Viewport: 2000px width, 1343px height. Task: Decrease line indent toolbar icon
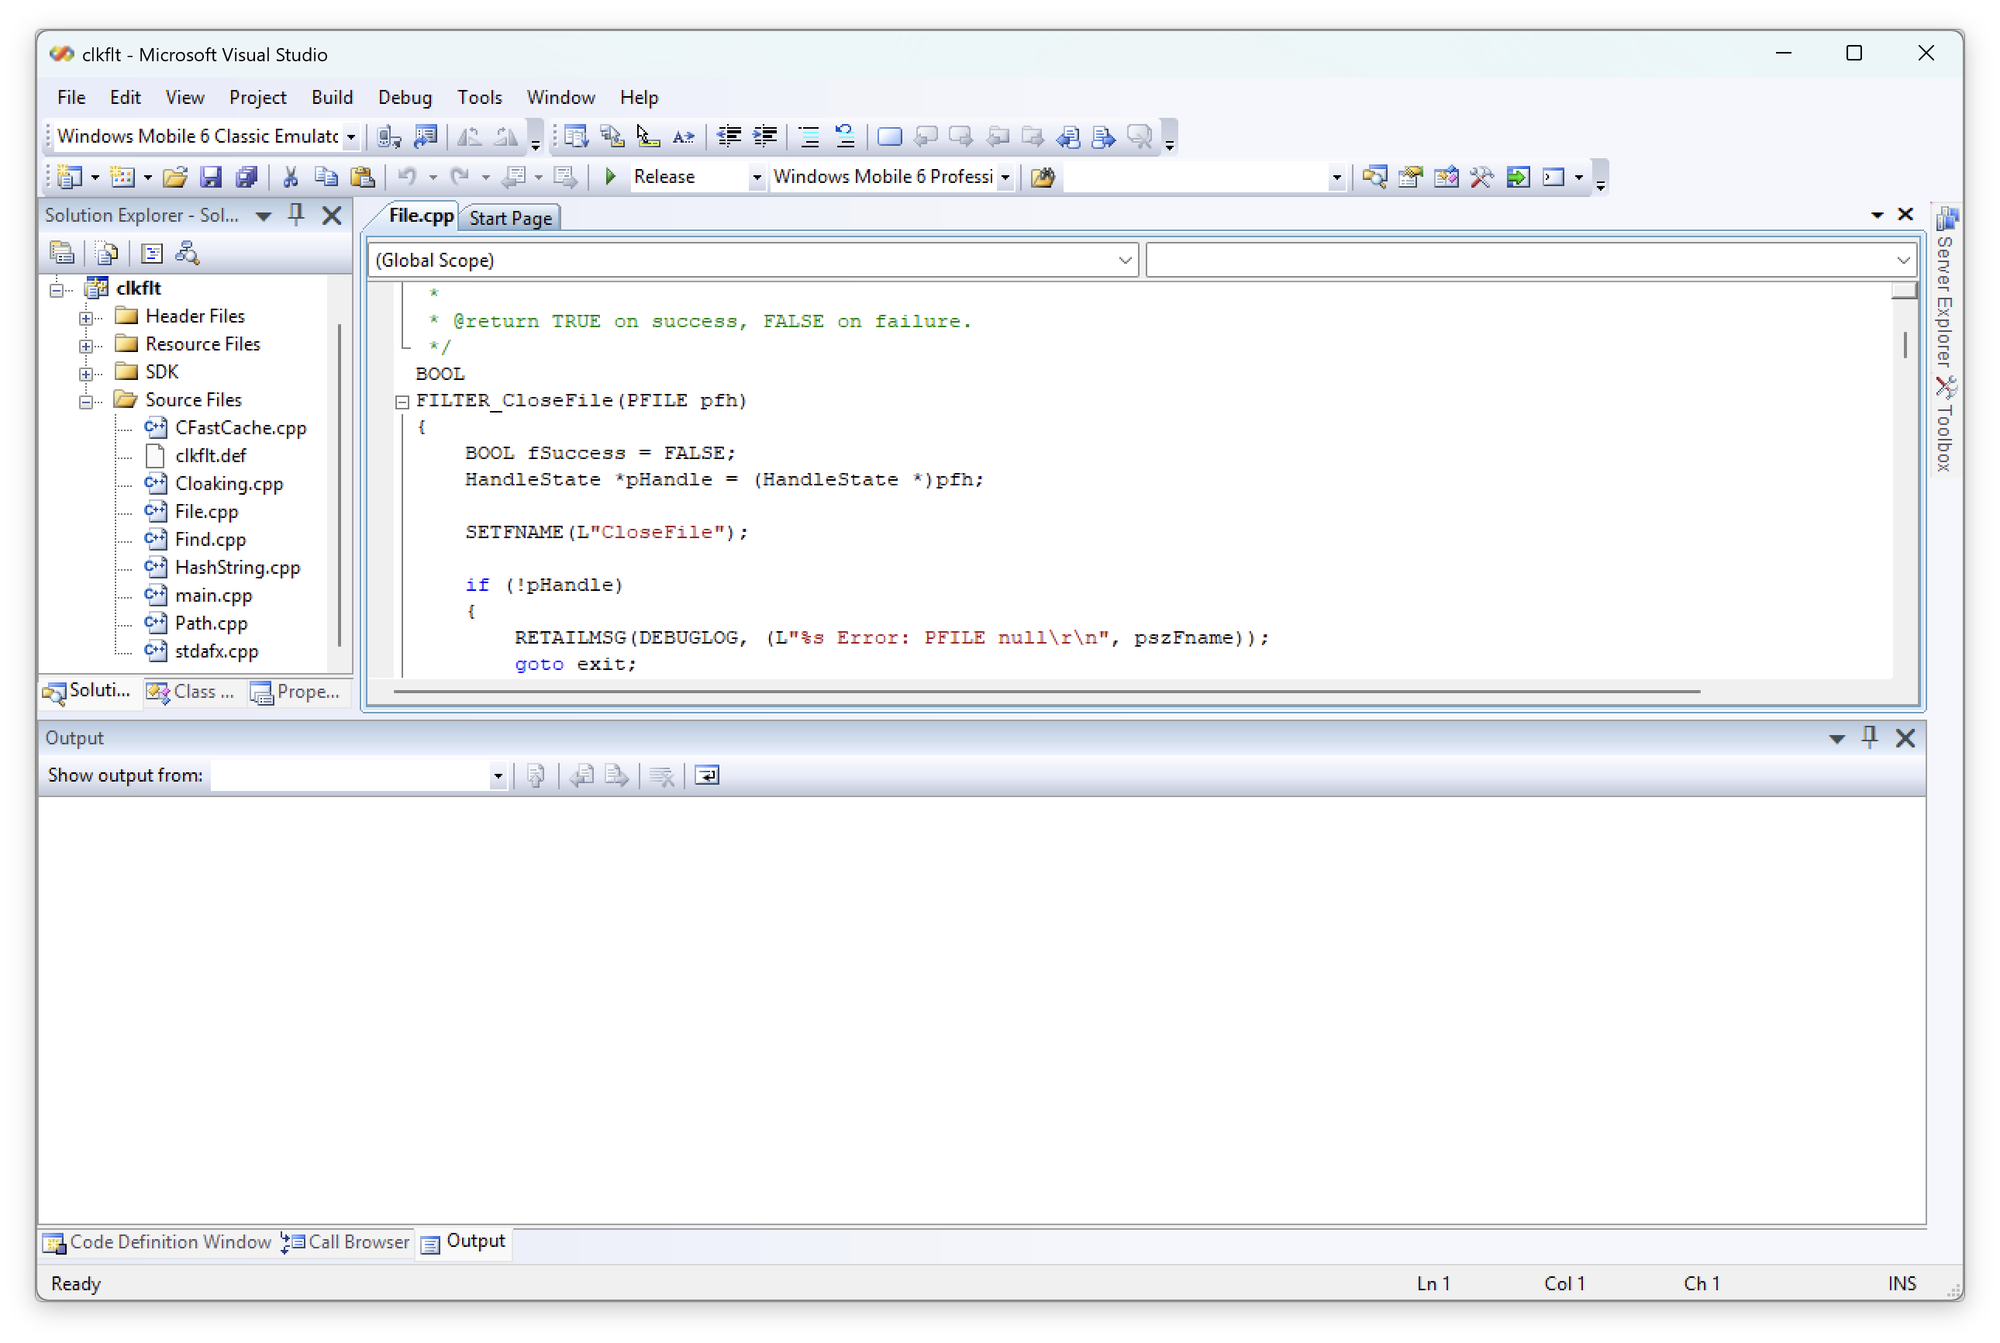pyautogui.click(x=729, y=137)
